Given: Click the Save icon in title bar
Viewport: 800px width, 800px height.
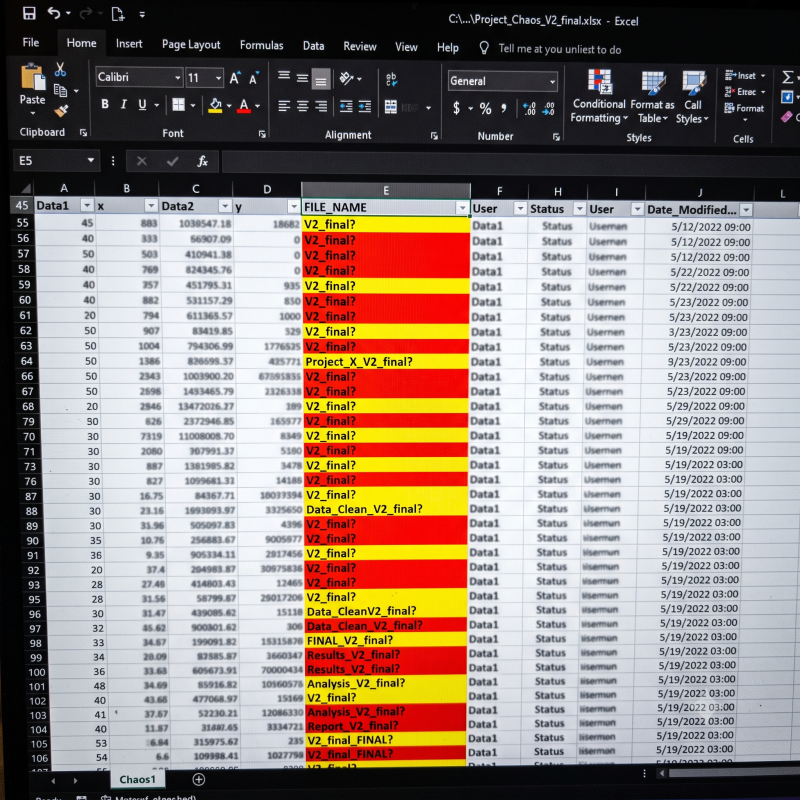Looking at the screenshot, I should point(29,13).
